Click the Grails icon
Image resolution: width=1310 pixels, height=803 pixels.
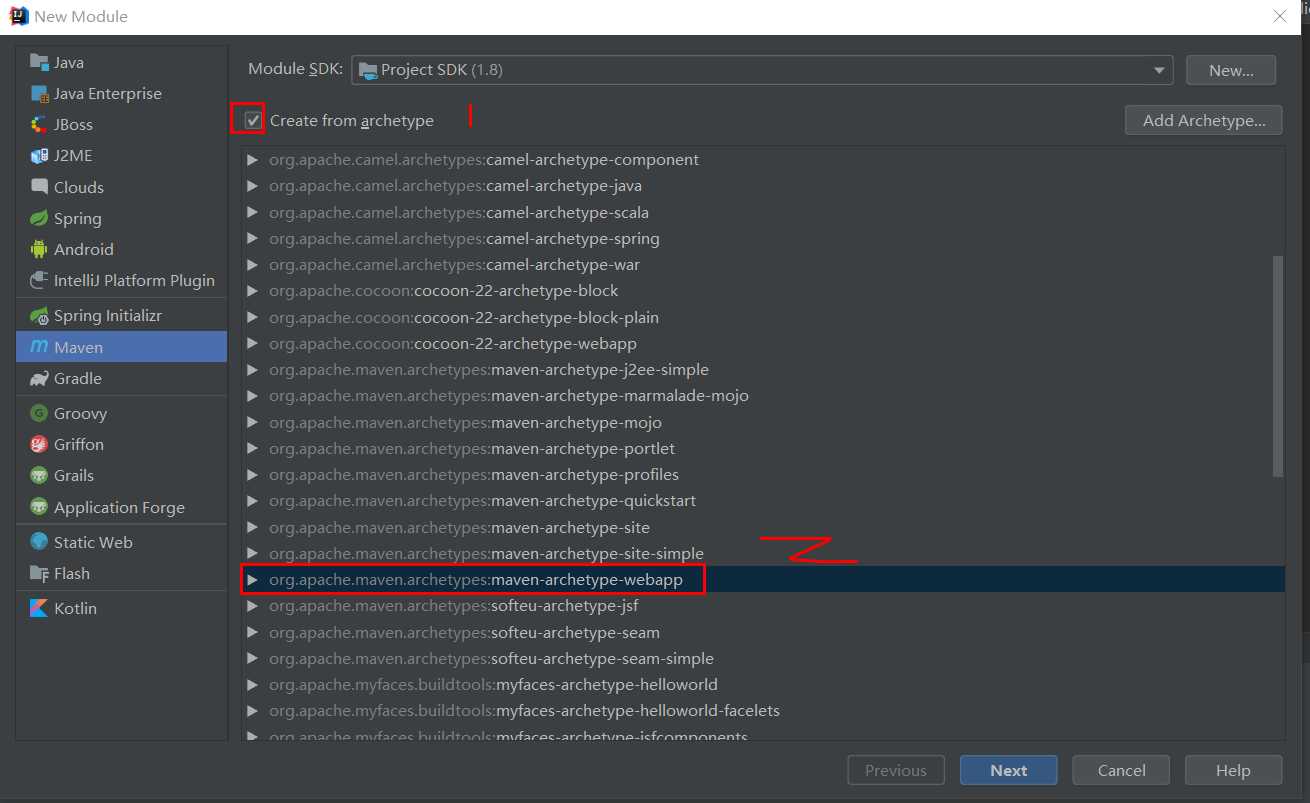coord(39,475)
